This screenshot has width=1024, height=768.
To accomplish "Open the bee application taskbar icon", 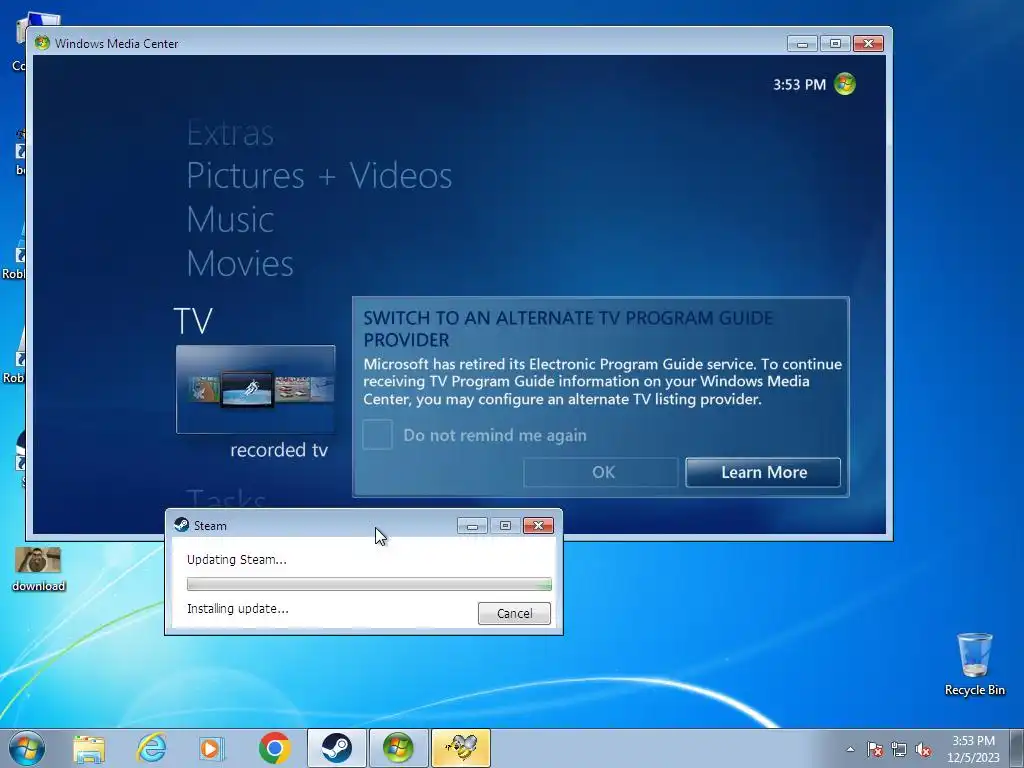I will click(x=461, y=748).
